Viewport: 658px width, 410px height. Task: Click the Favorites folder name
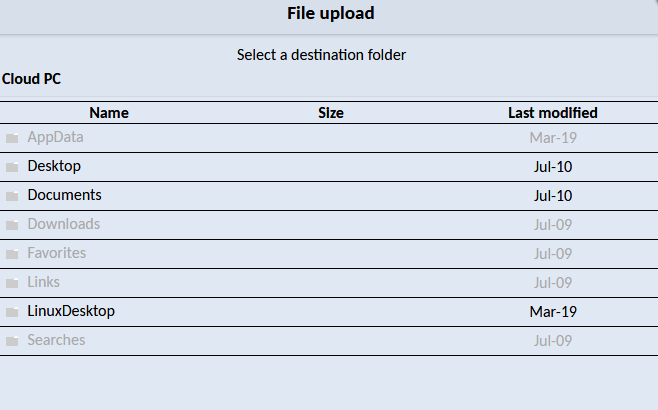click(57, 253)
